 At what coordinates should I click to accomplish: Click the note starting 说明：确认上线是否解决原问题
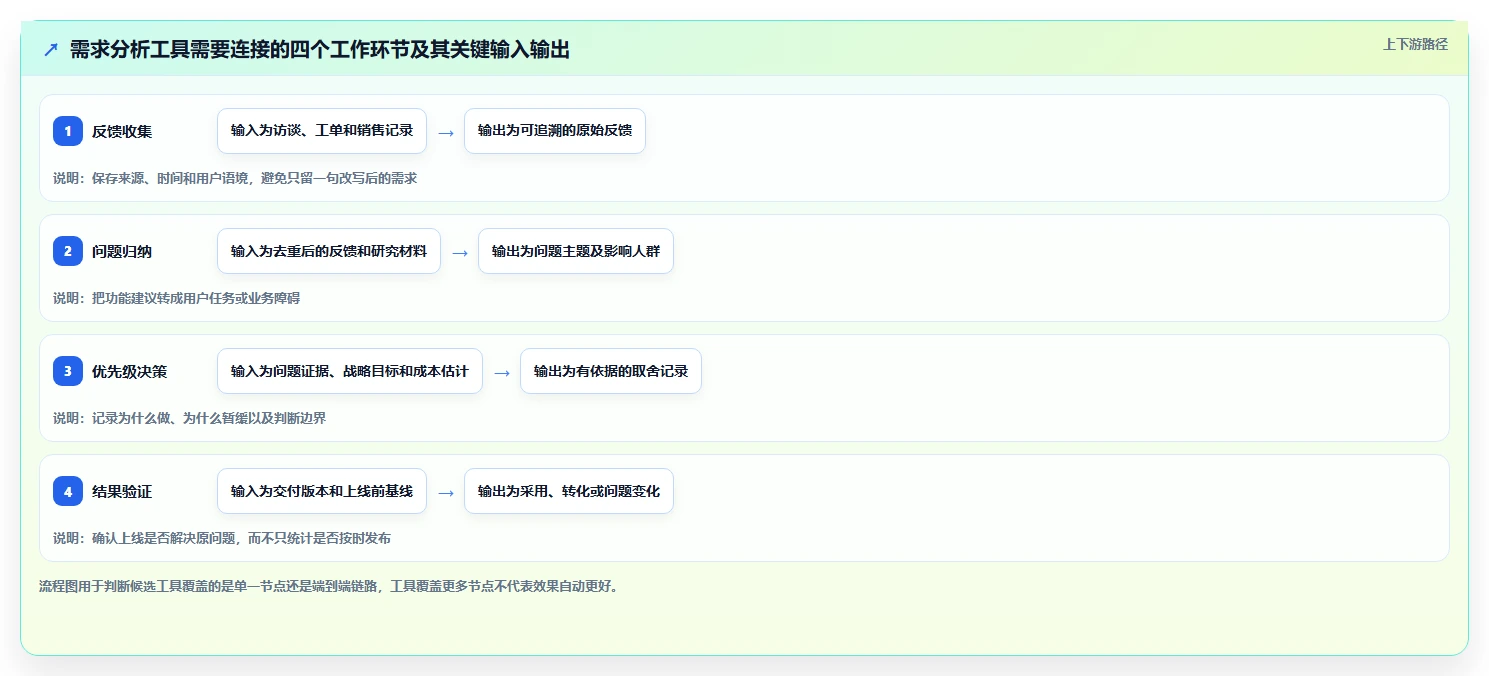pyautogui.click(x=222, y=538)
